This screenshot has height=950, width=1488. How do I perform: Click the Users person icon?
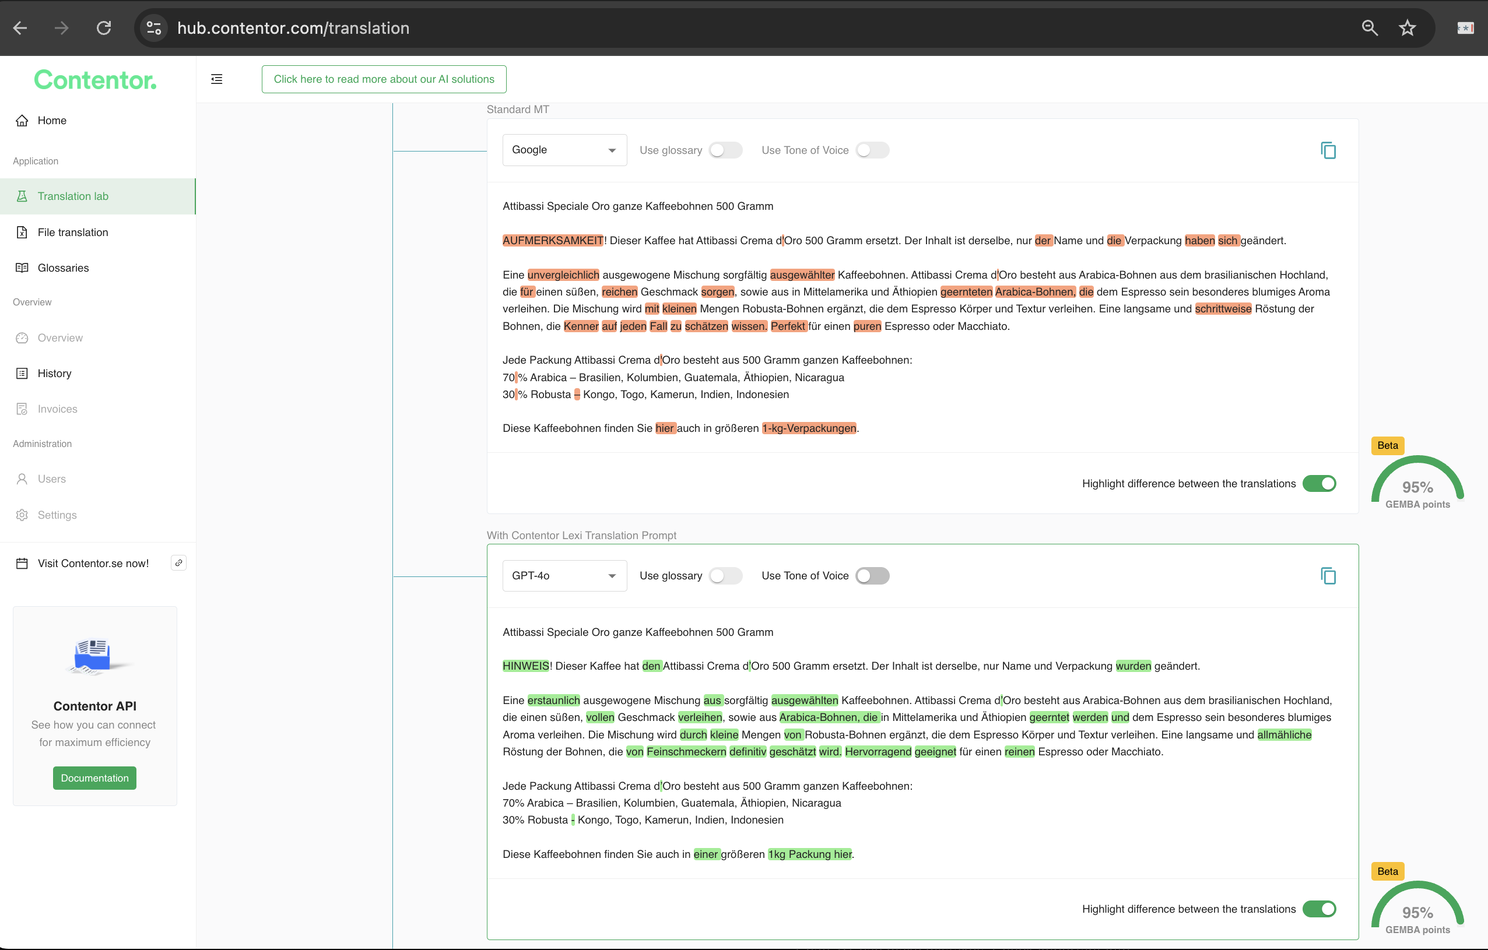pos(22,479)
